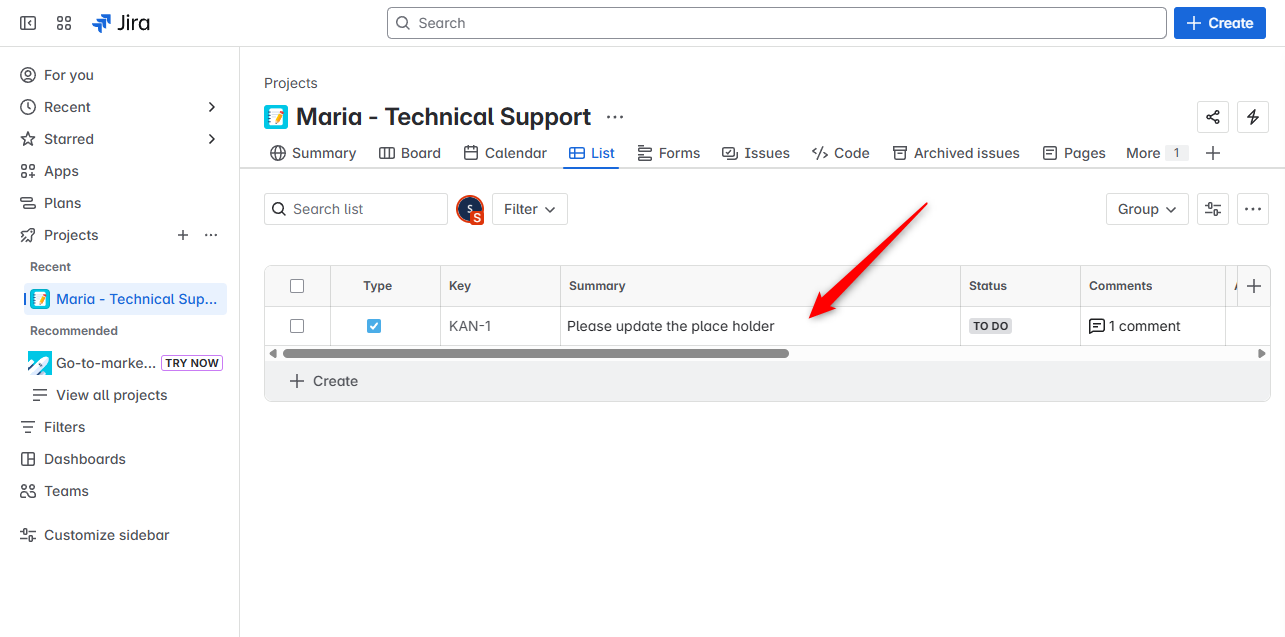Viewport: 1285px width, 637px height.
Task: Click the user avatar filter icon
Action: (470, 209)
